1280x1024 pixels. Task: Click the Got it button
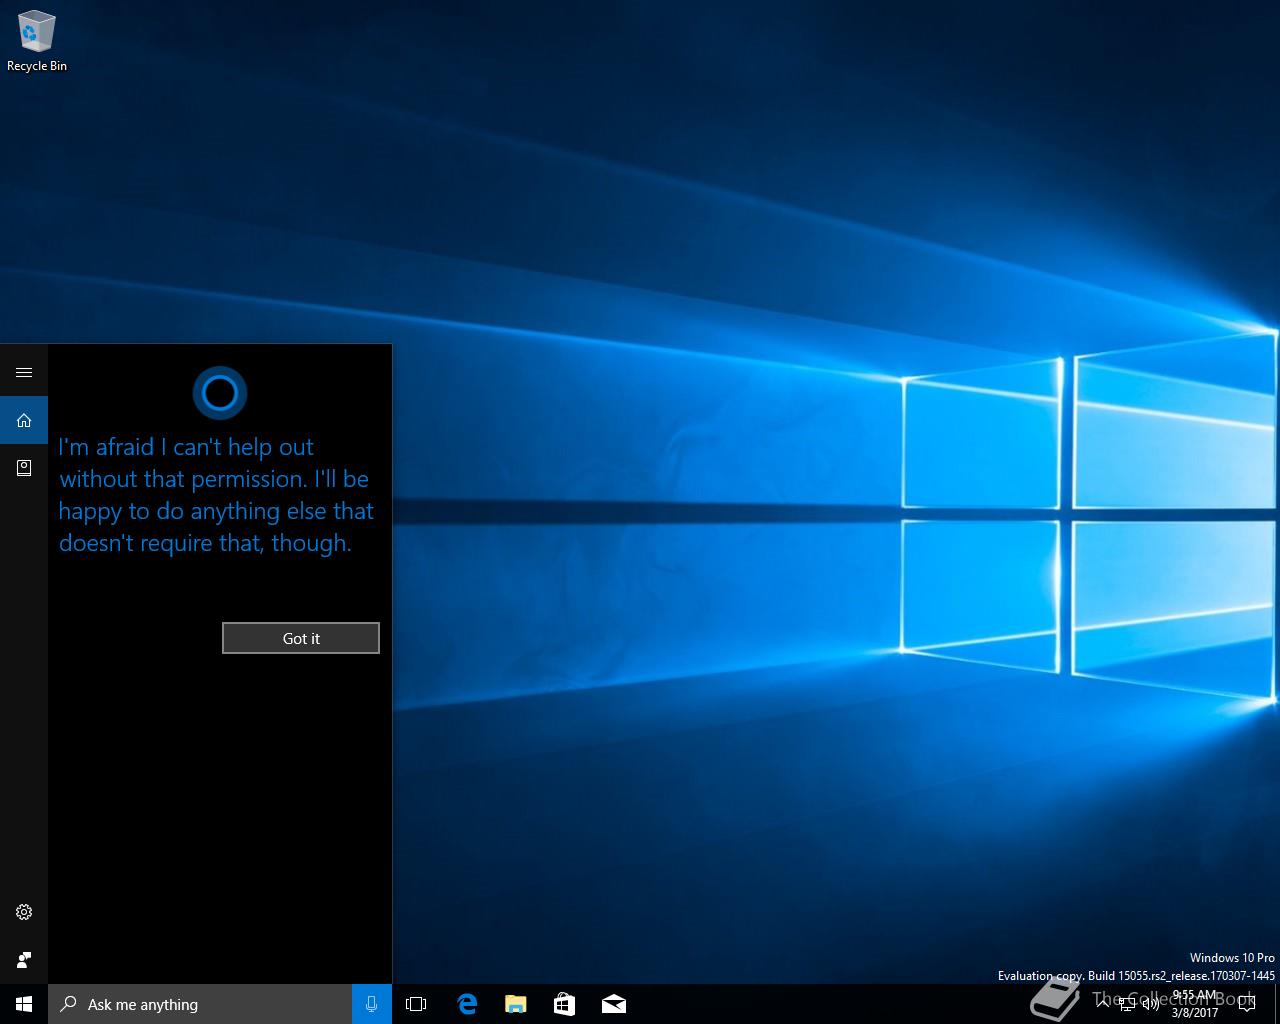301,638
